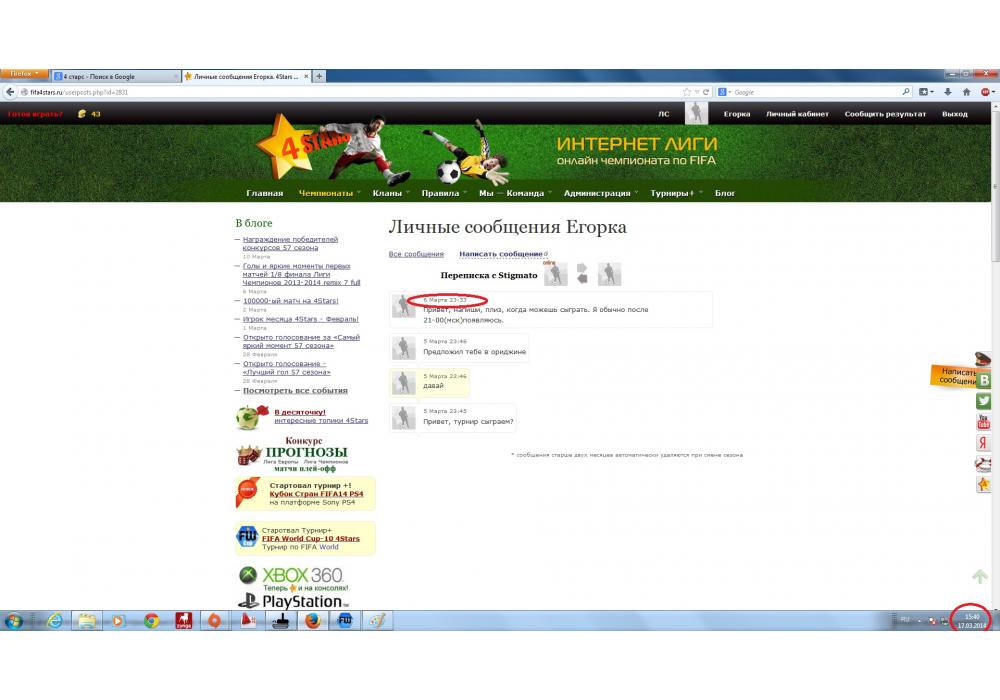1000x700 pixels.
Task: Click the arrows icon between the two avatars
Action: (x=582, y=273)
